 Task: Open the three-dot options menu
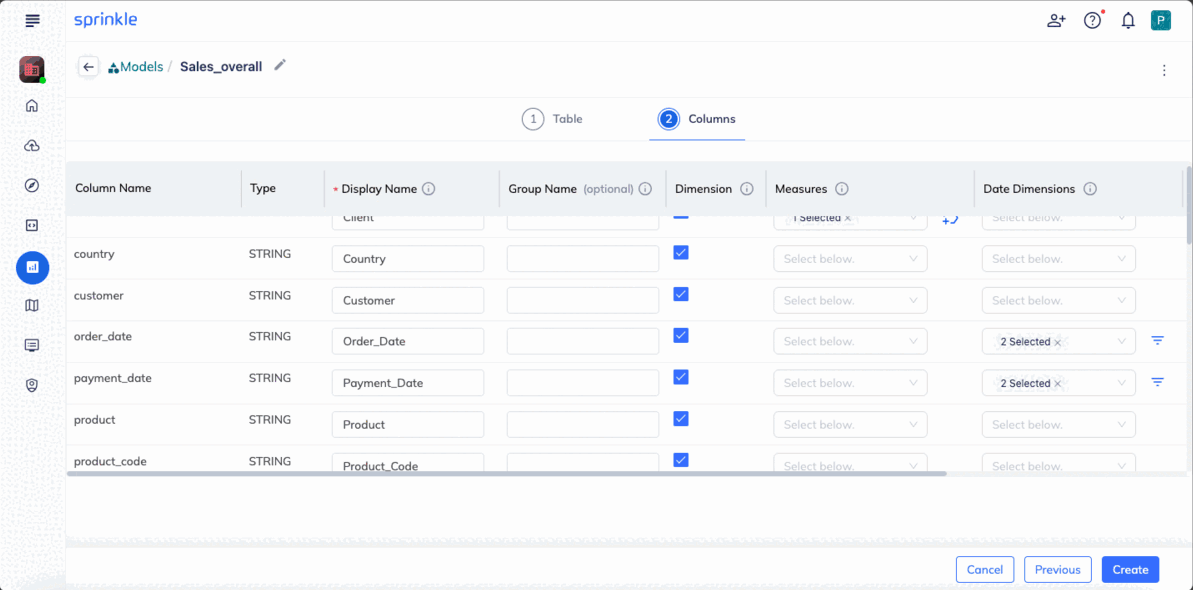(1163, 71)
